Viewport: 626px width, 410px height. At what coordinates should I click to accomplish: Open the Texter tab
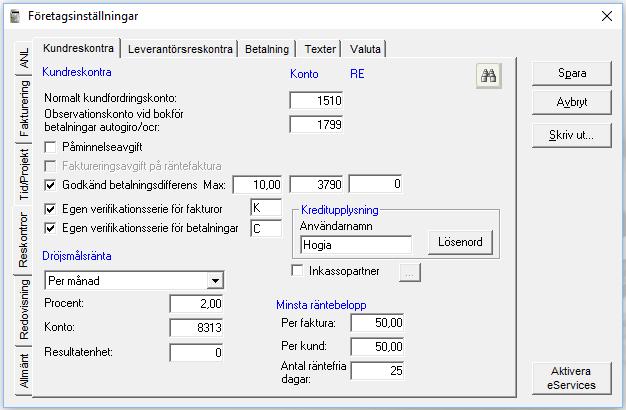(320, 49)
